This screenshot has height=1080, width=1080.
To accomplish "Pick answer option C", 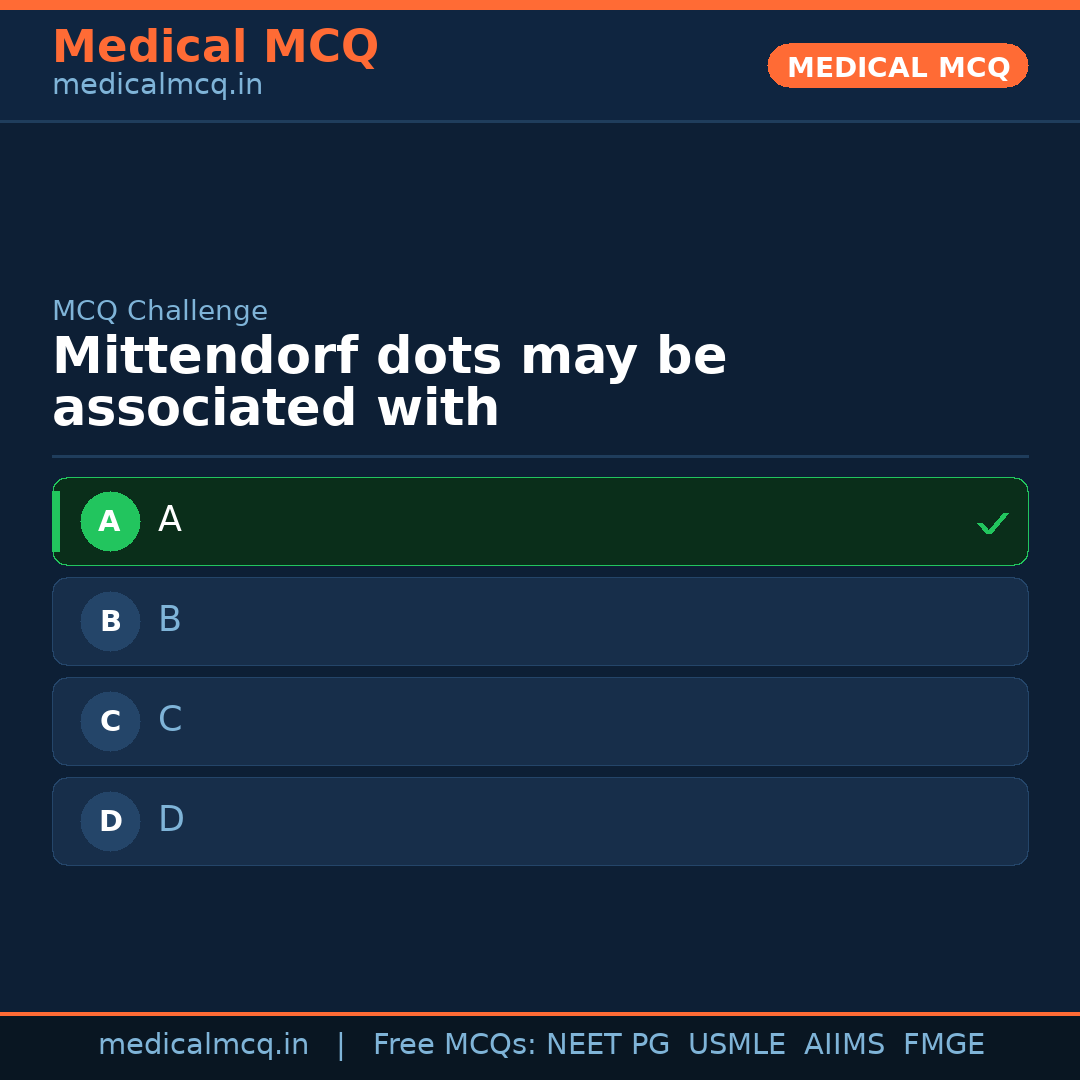I will tap(540, 721).
